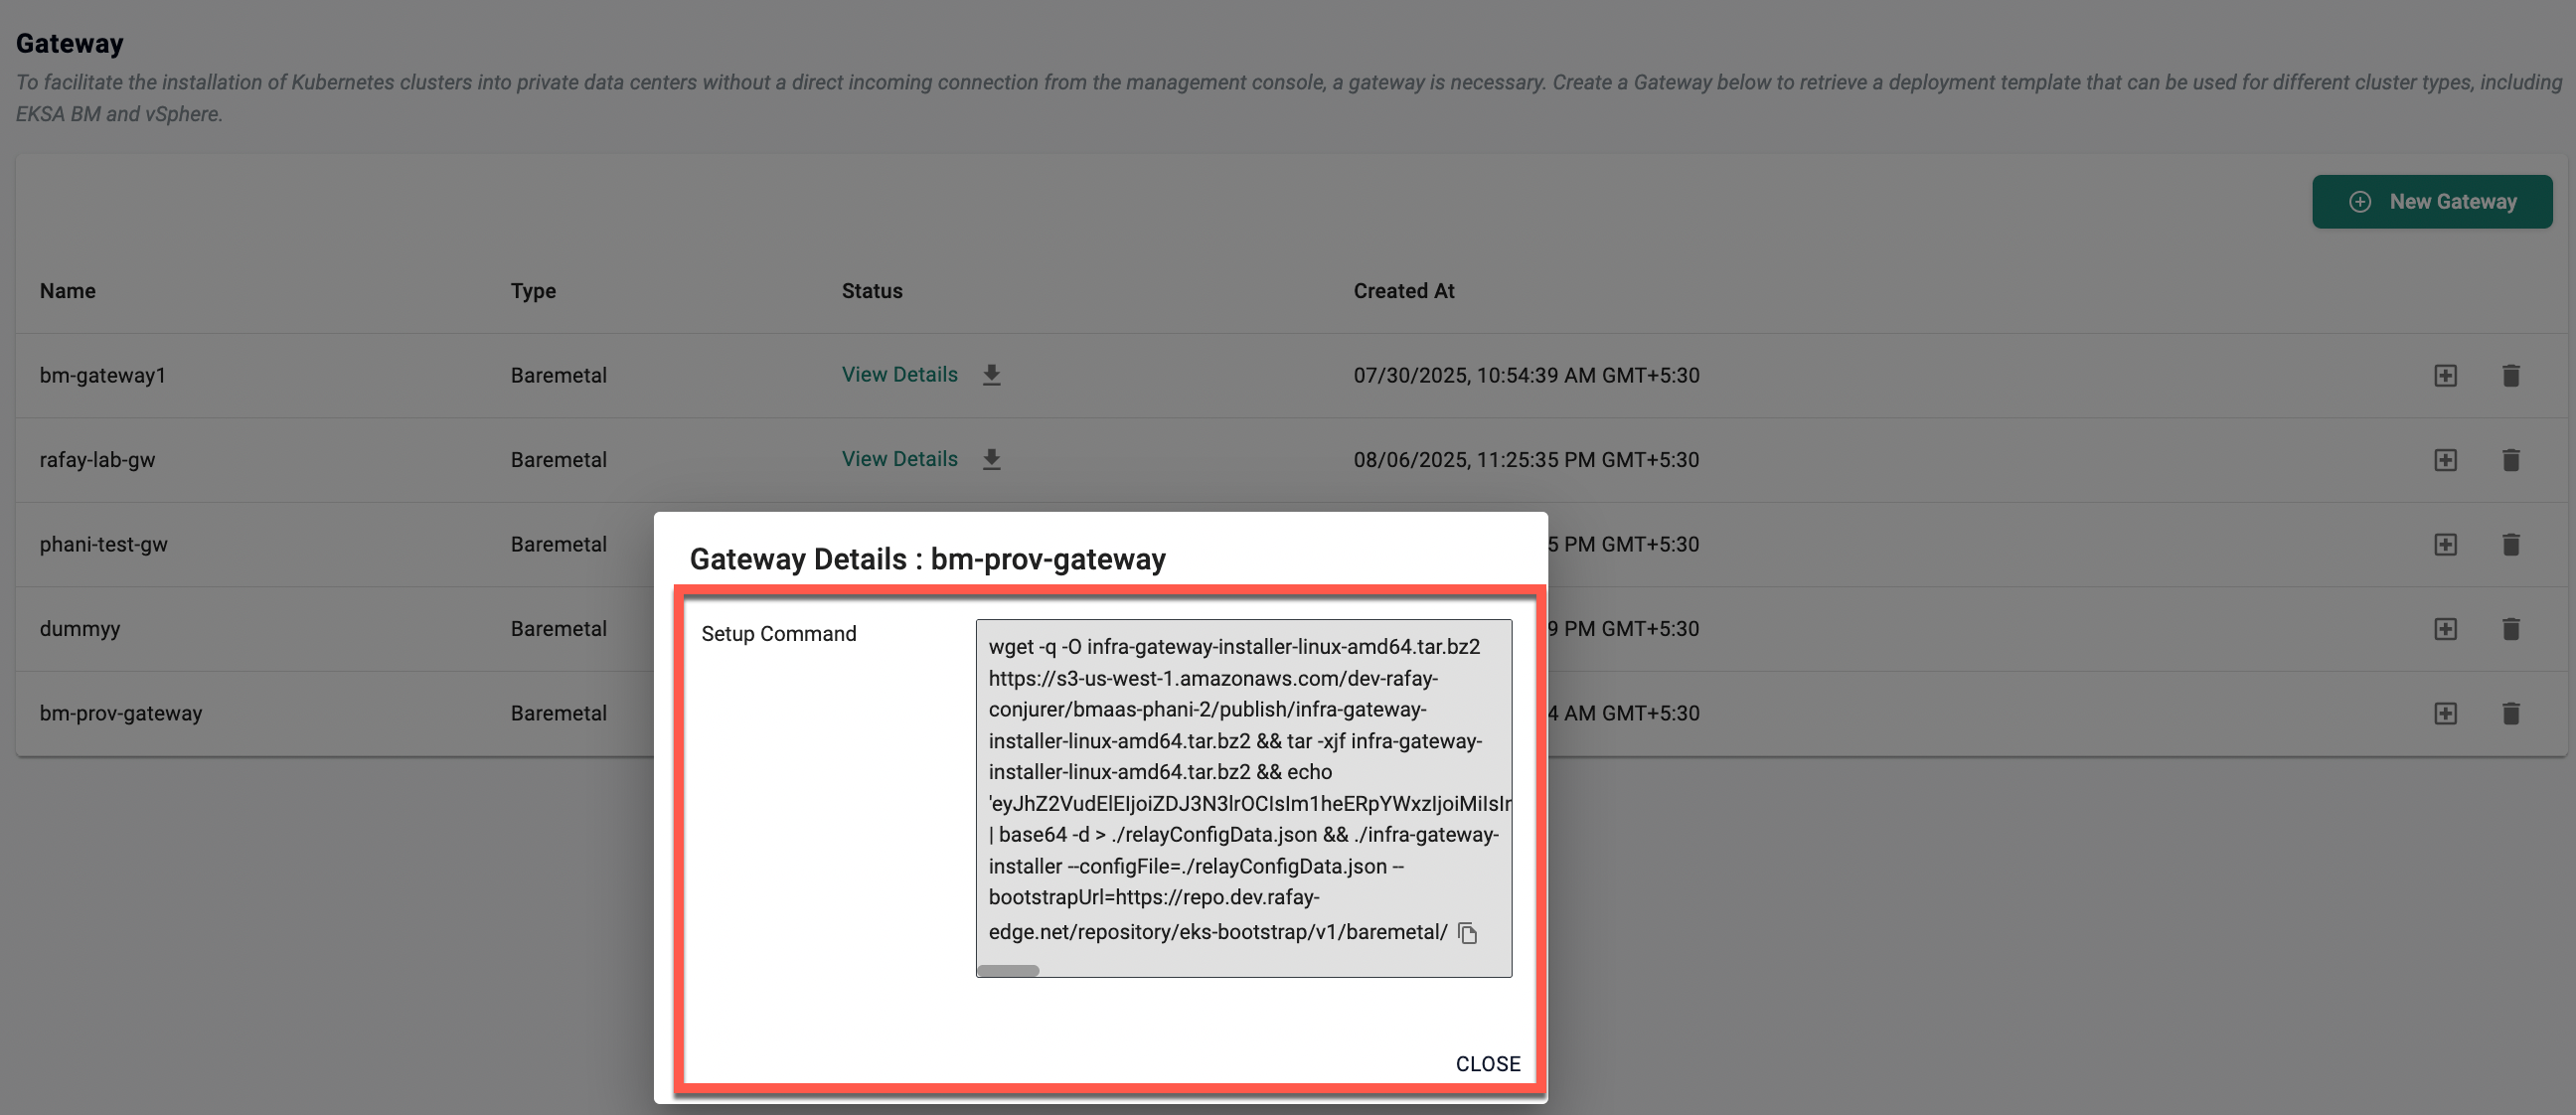This screenshot has width=2576, height=1115.
Task: Download deployment template for bm-gateway1
Action: click(x=991, y=376)
